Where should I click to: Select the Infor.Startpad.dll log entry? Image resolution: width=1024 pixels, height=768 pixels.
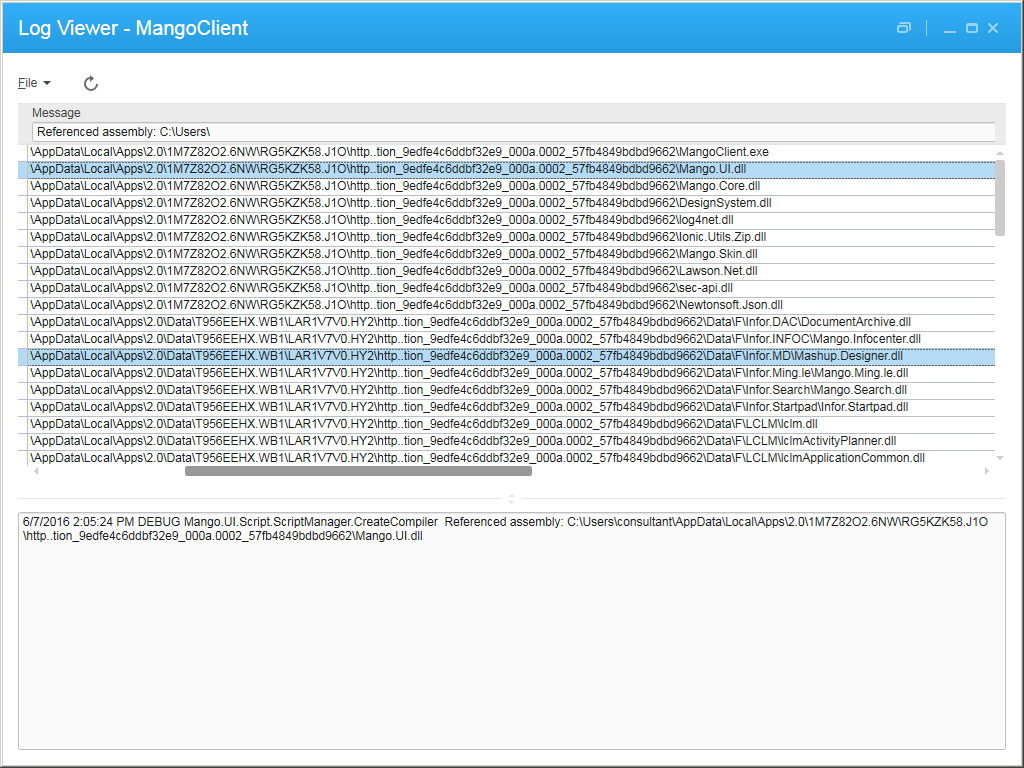[400, 407]
